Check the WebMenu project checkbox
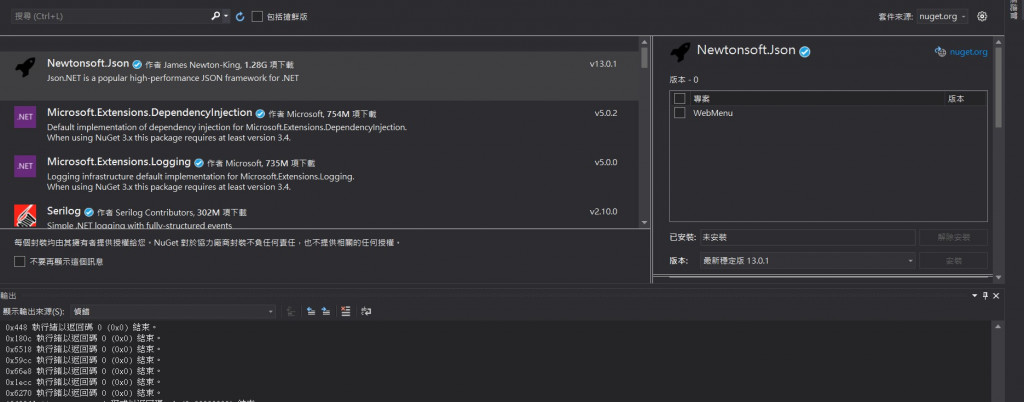Viewport: 1024px width, 402px height. [680, 112]
